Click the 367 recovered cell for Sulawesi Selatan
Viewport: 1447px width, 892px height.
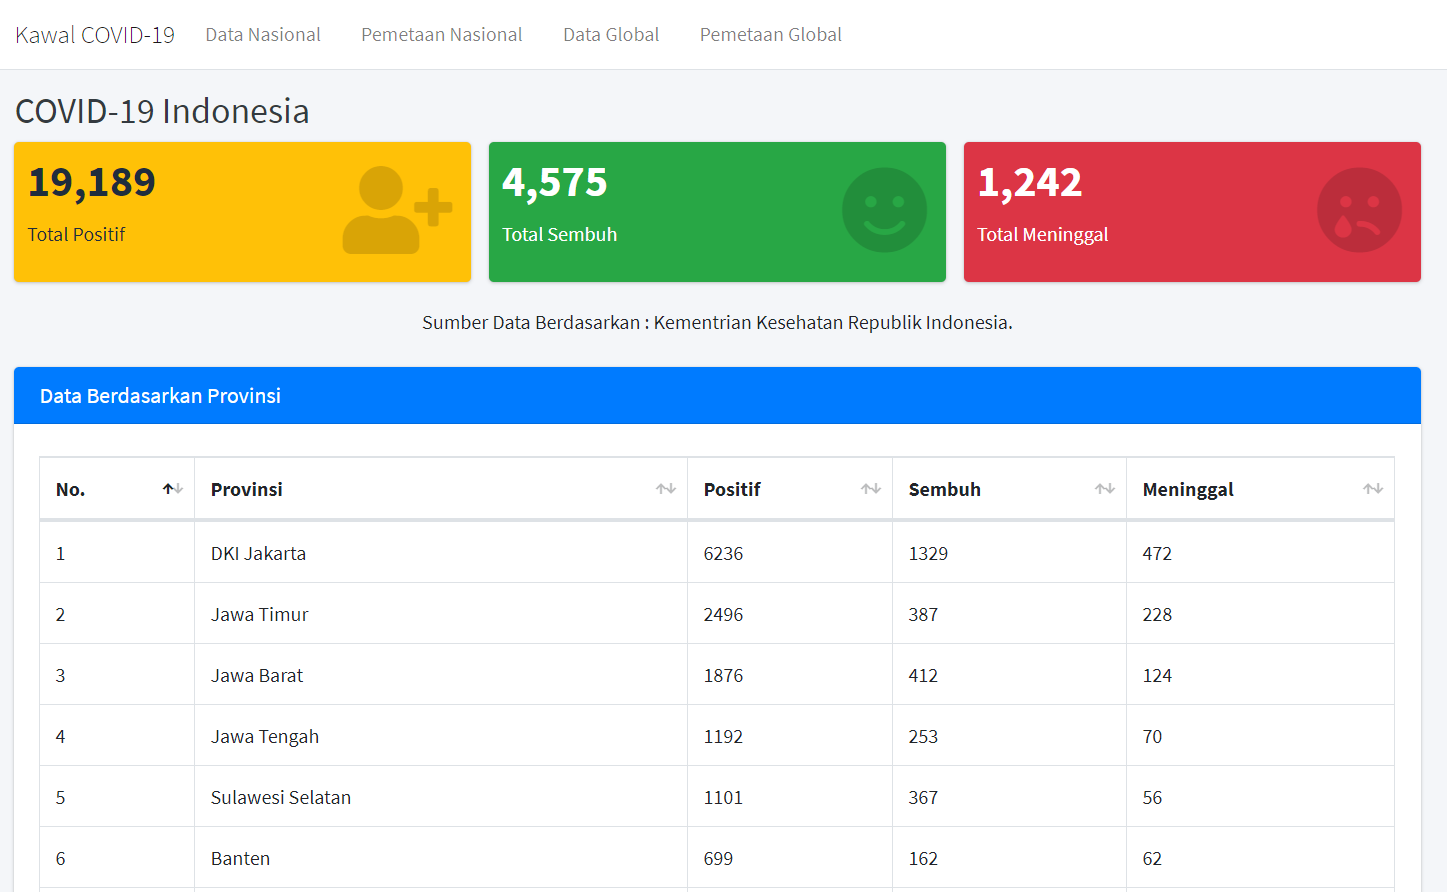pyautogui.click(x=1010, y=797)
